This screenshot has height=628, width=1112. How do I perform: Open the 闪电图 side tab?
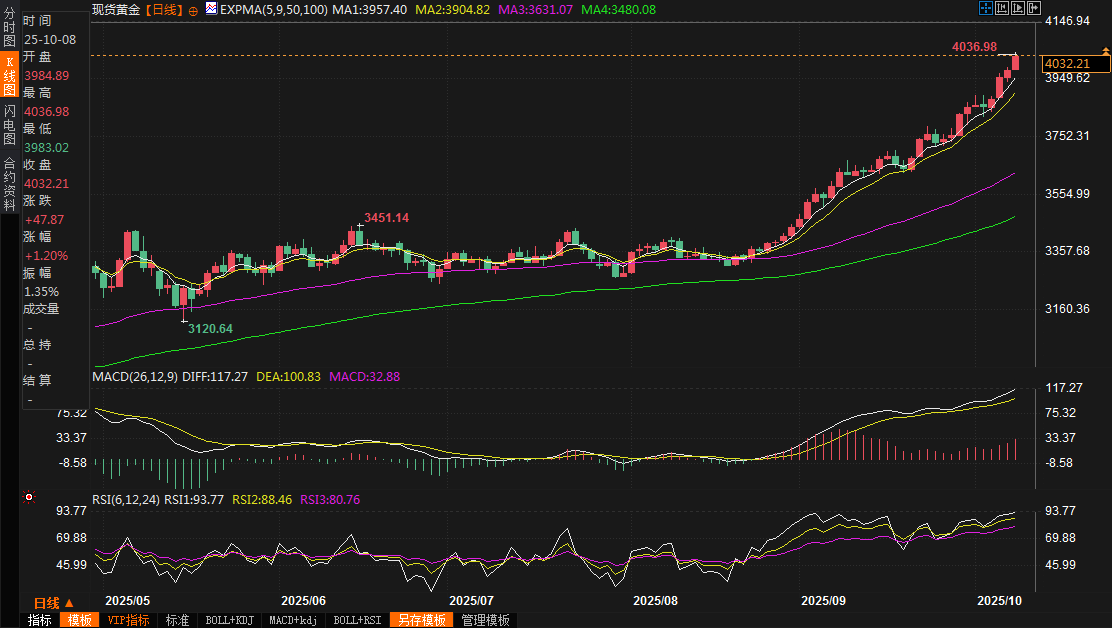pyautogui.click(x=9, y=124)
